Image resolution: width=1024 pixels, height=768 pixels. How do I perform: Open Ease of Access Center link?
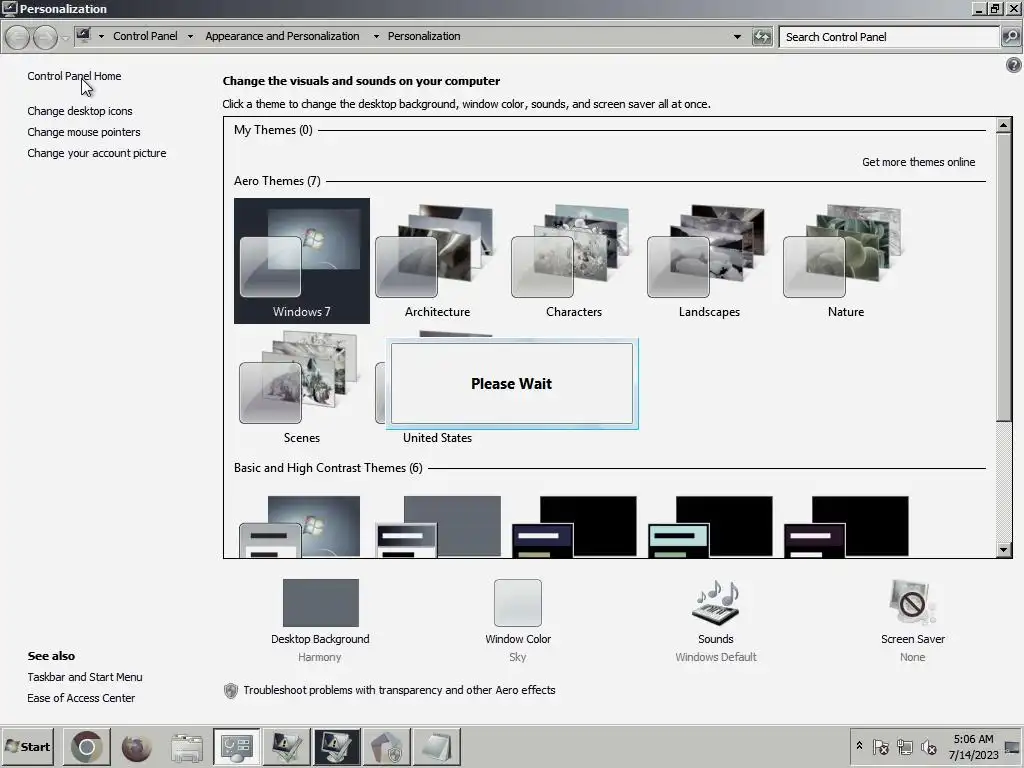pyautogui.click(x=81, y=698)
